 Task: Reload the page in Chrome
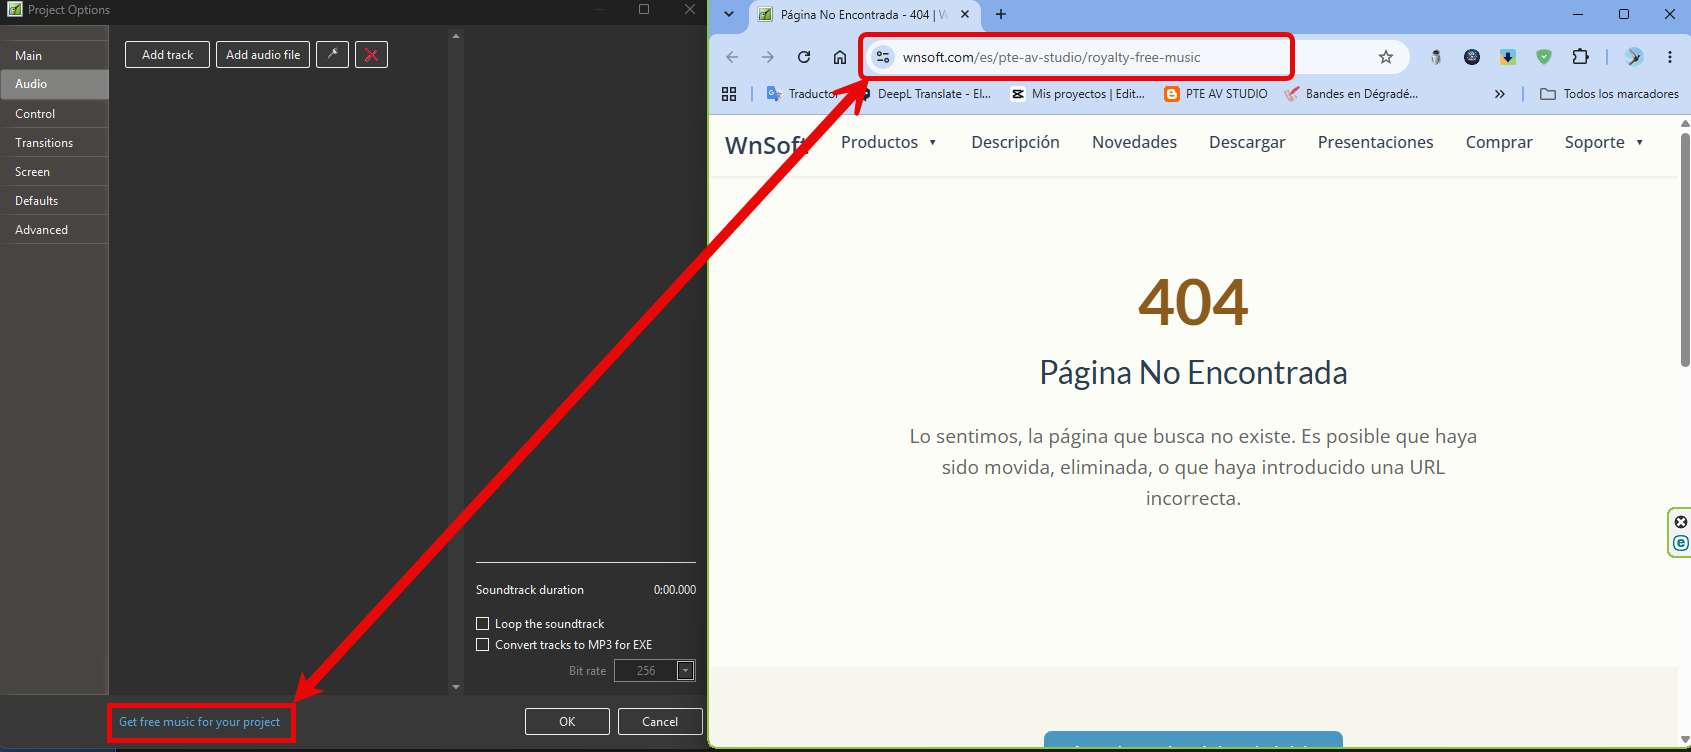pos(804,57)
